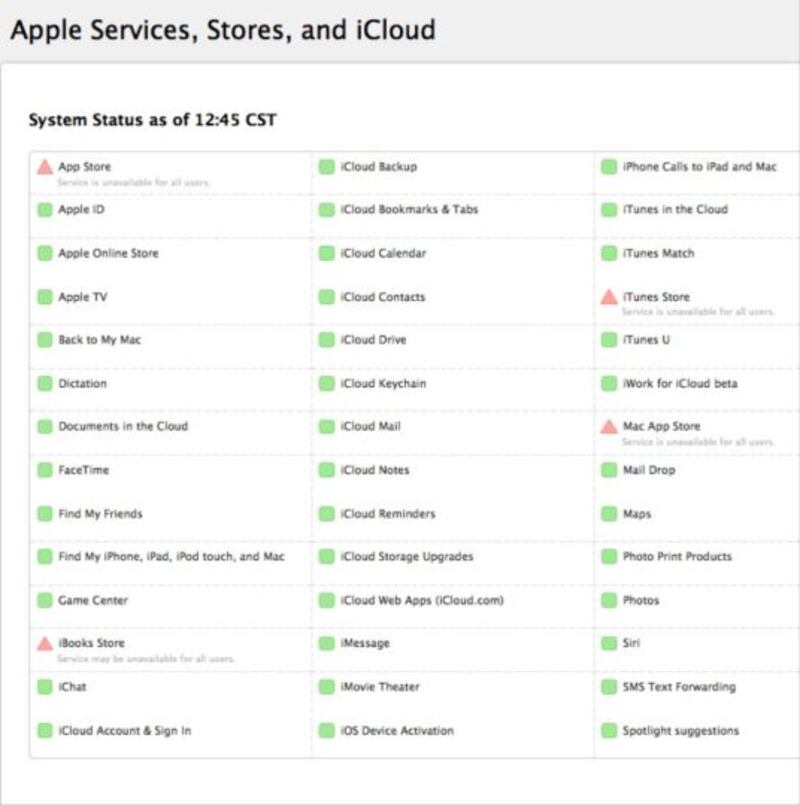Click the warning triangle beside Mac App Store
The width and height of the screenshot is (800, 805).
(609, 427)
